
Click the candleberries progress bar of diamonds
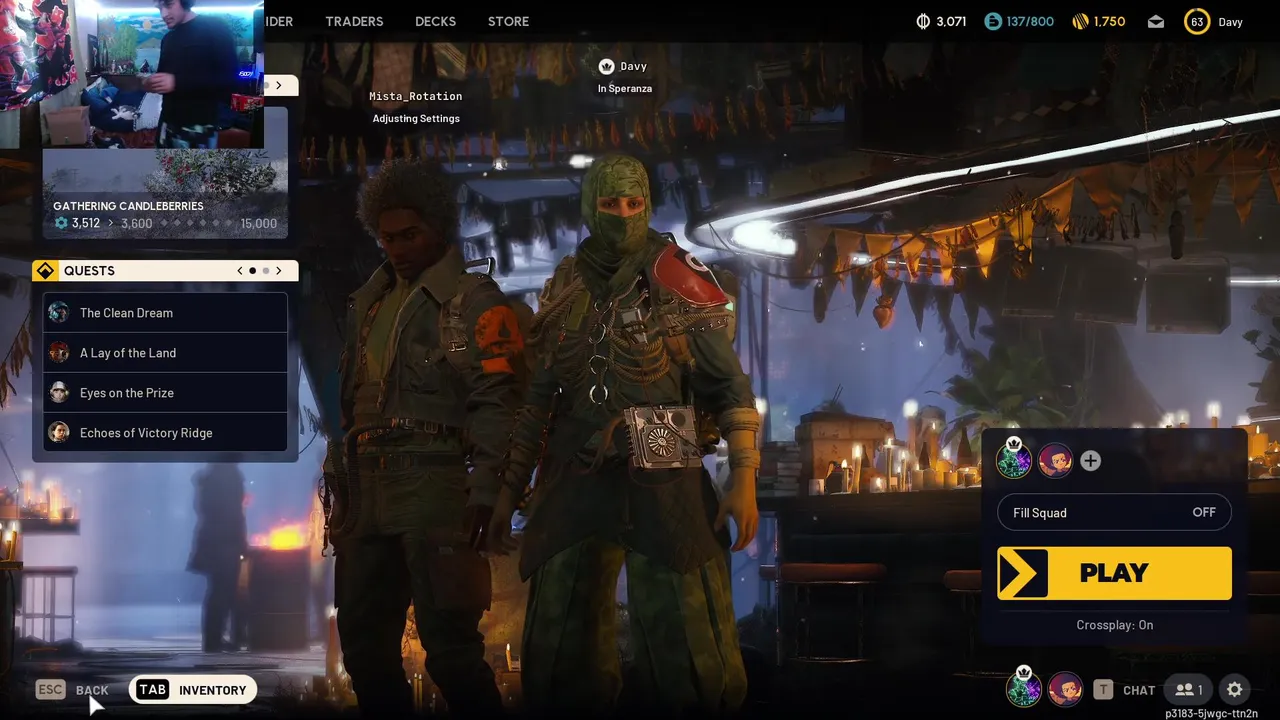196,223
